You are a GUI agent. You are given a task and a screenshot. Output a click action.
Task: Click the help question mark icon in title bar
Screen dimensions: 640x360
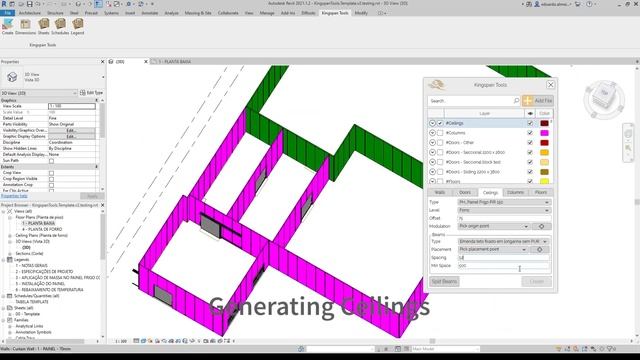coord(589,4)
